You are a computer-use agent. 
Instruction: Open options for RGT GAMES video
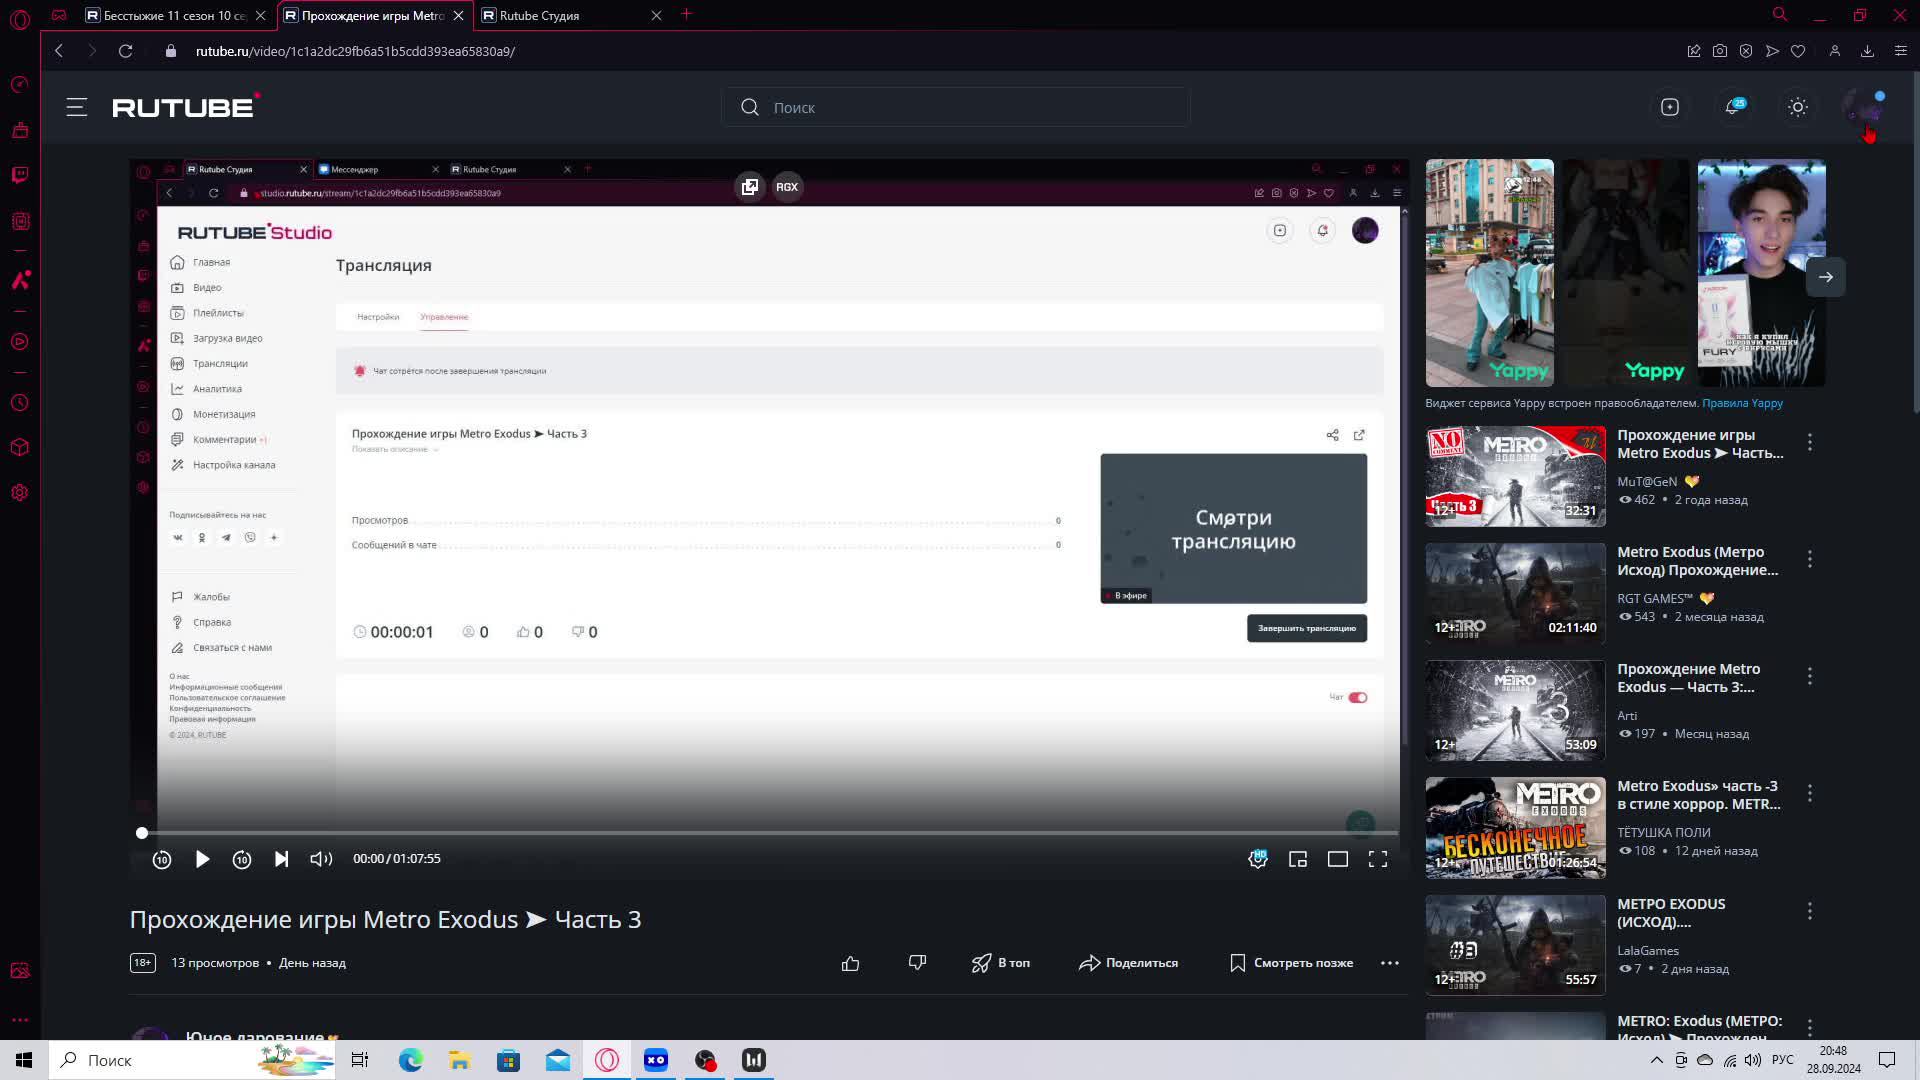[1810, 559]
